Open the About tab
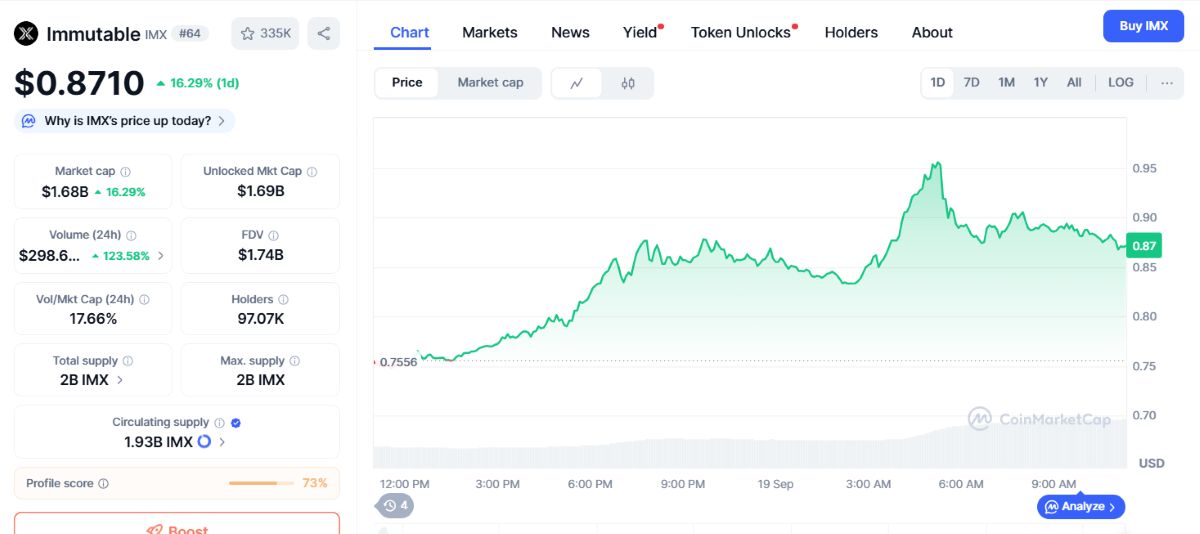 point(932,33)
